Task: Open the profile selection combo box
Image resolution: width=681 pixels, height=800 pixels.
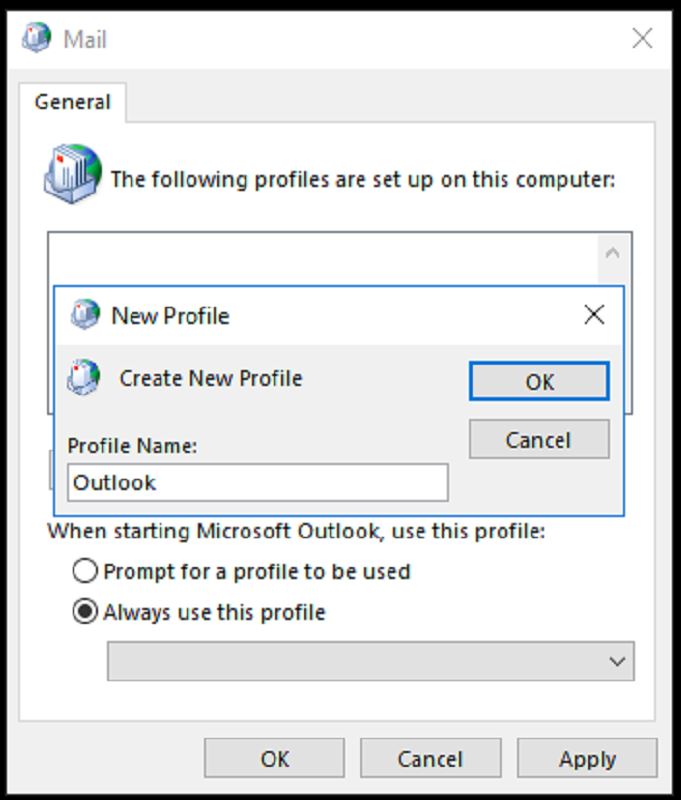Action: coord(370,661)
